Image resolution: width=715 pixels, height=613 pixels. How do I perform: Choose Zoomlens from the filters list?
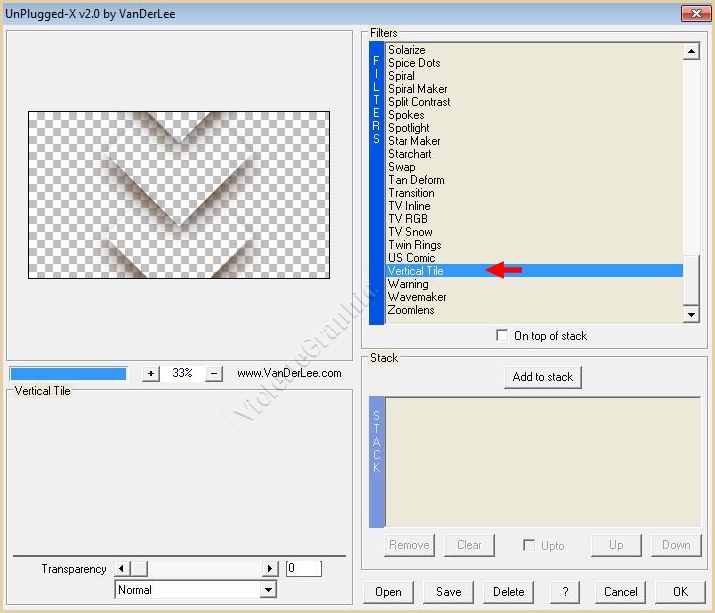pyautogui.click(x=411, y=310)
